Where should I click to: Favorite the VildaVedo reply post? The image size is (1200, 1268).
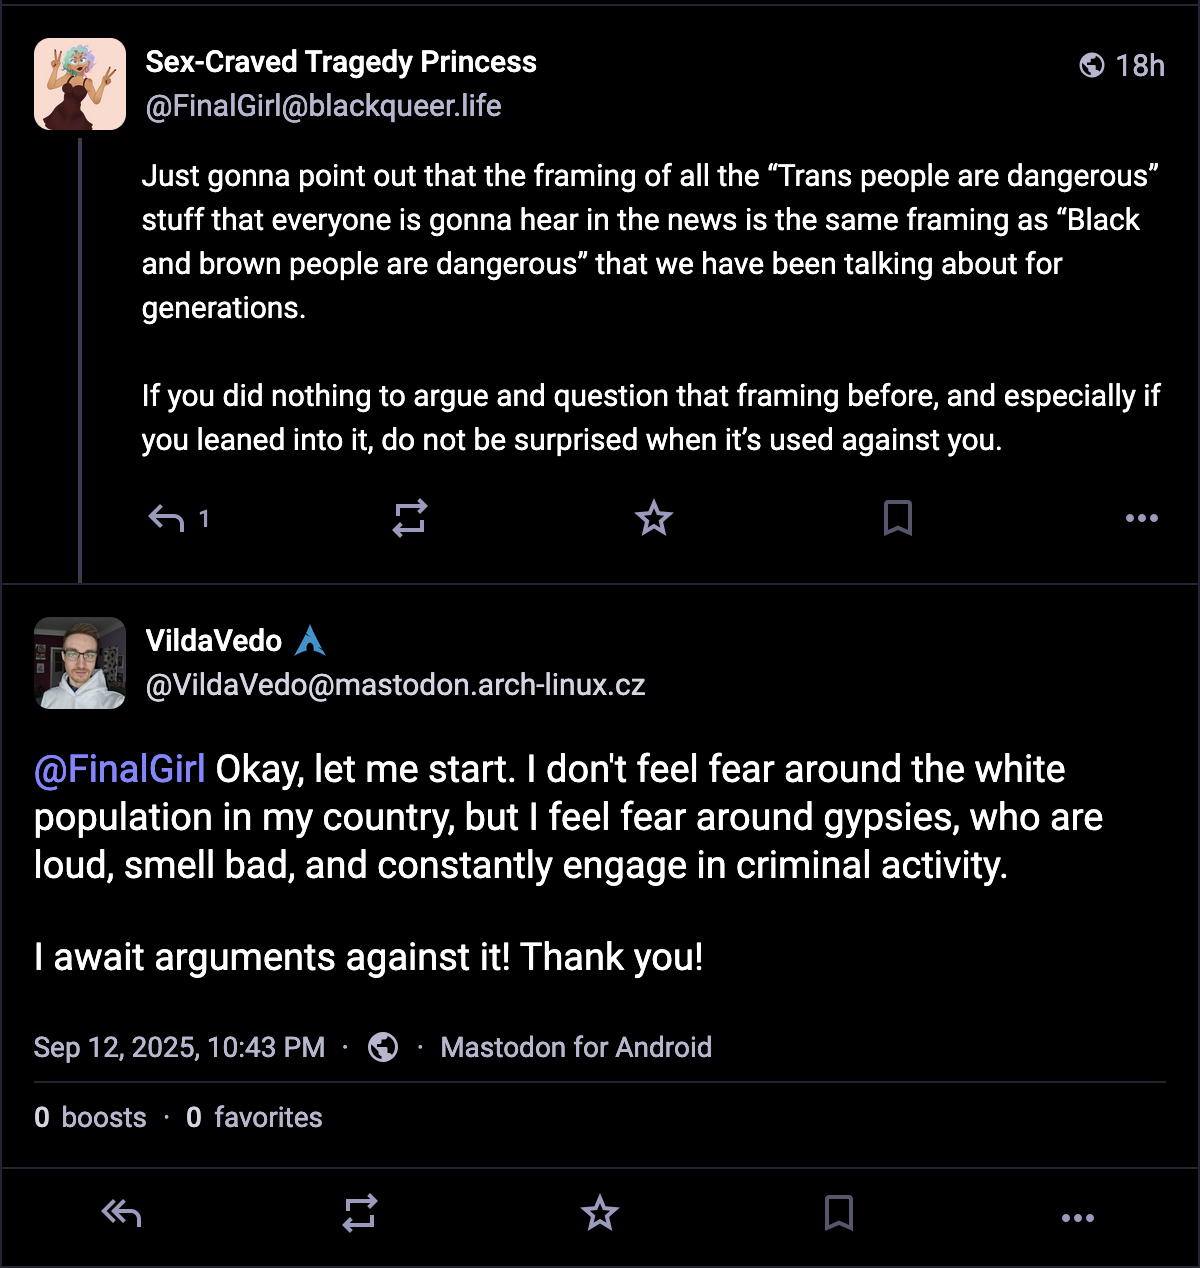(x=600, y=1214)
